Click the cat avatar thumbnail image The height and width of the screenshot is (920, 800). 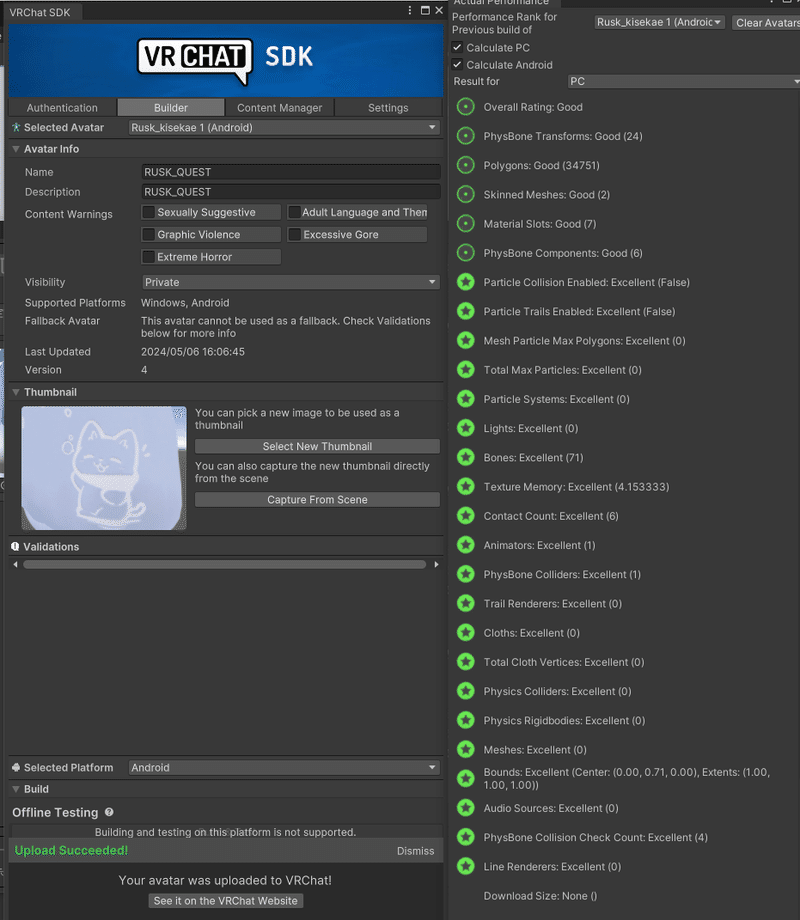coord(104,468)
